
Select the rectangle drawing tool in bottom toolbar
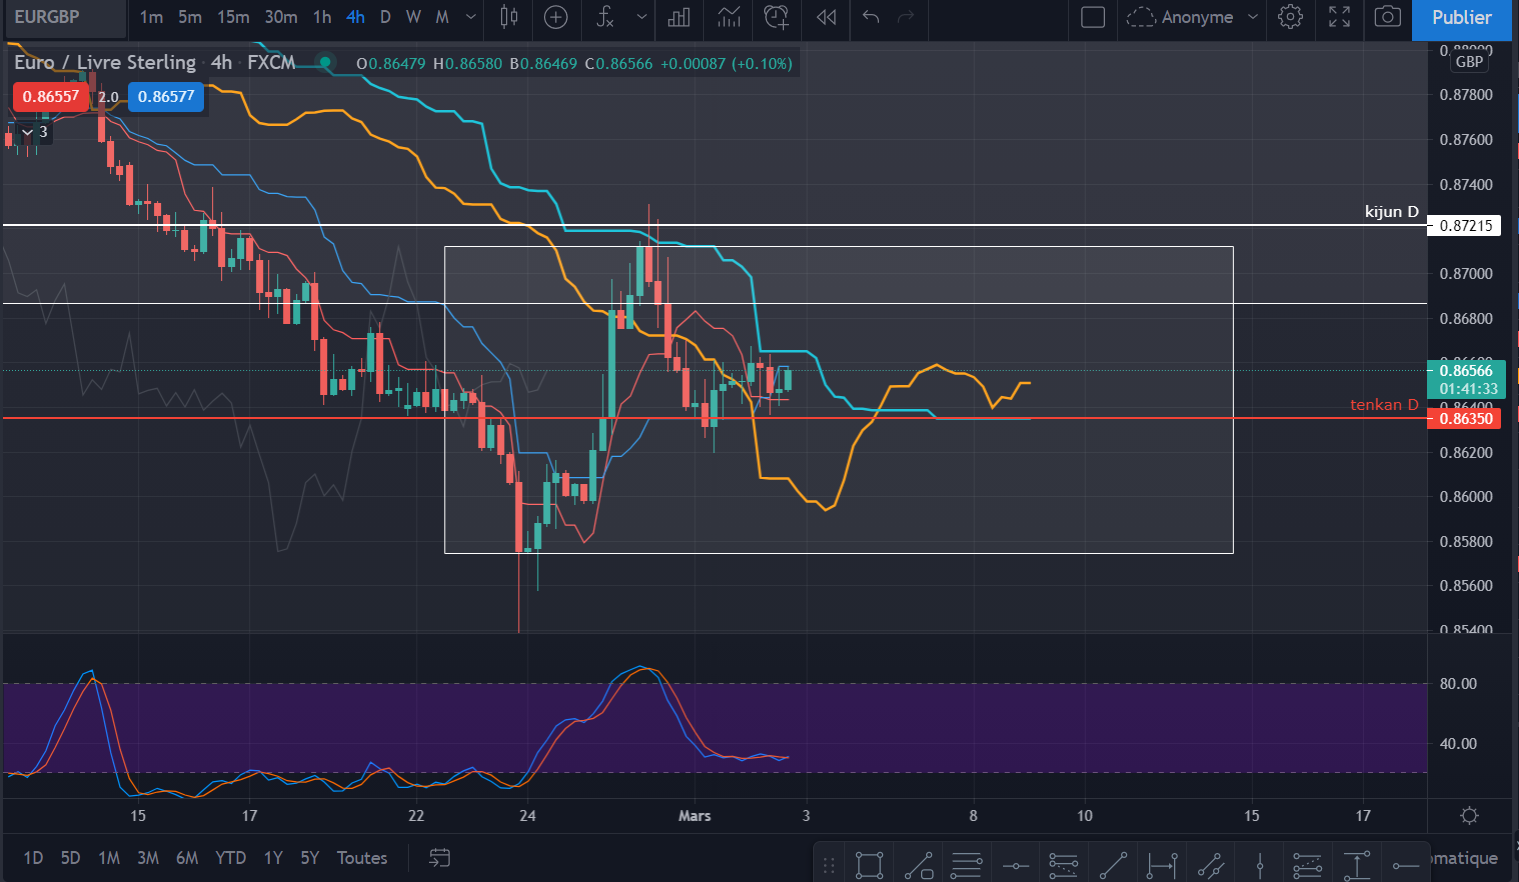(869, 864)
